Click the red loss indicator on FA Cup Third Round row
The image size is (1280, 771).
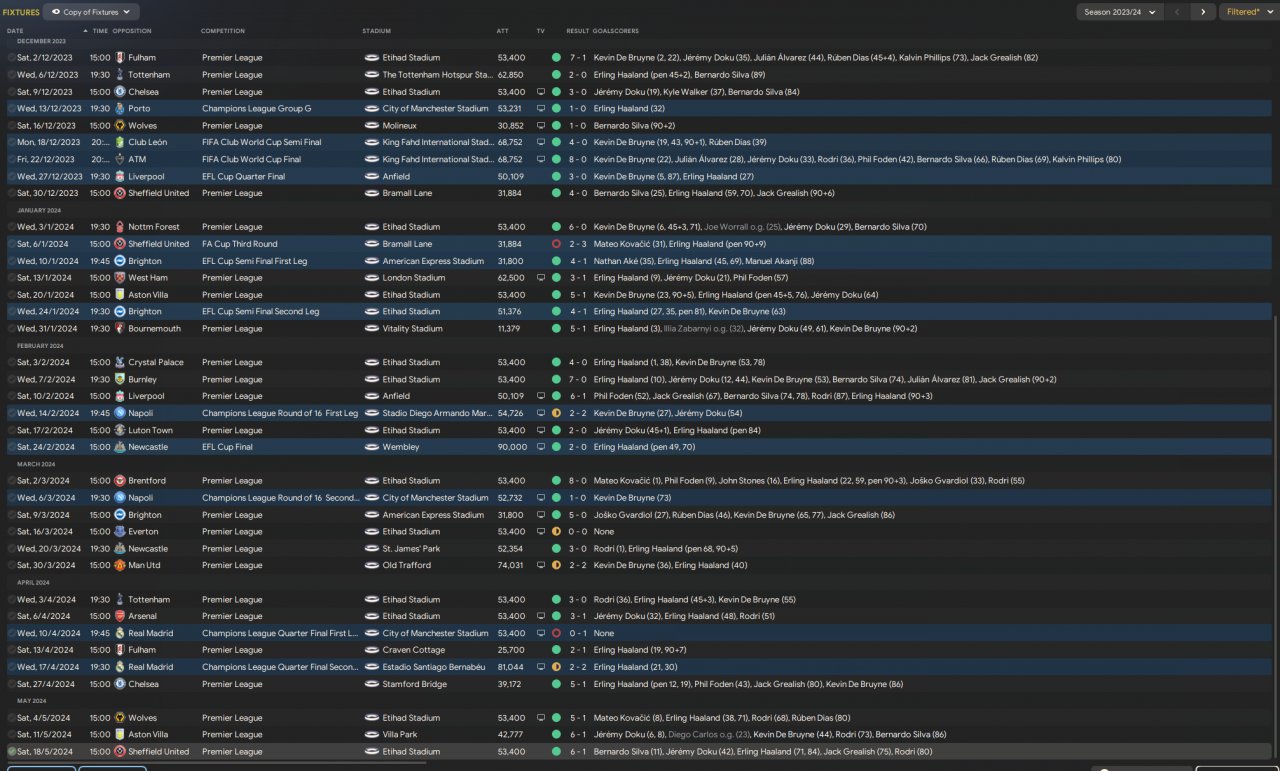pyautogui.click(x=556, y=244)
